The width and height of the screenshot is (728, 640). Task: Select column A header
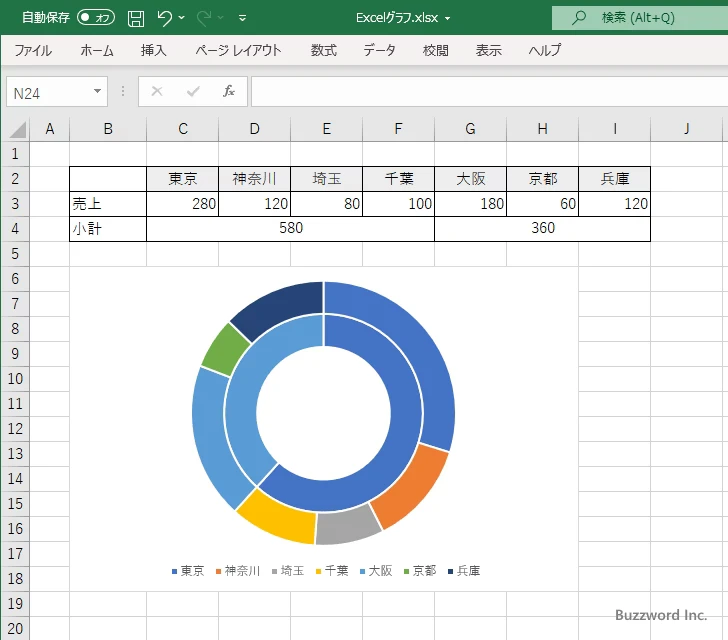point(50,129)
